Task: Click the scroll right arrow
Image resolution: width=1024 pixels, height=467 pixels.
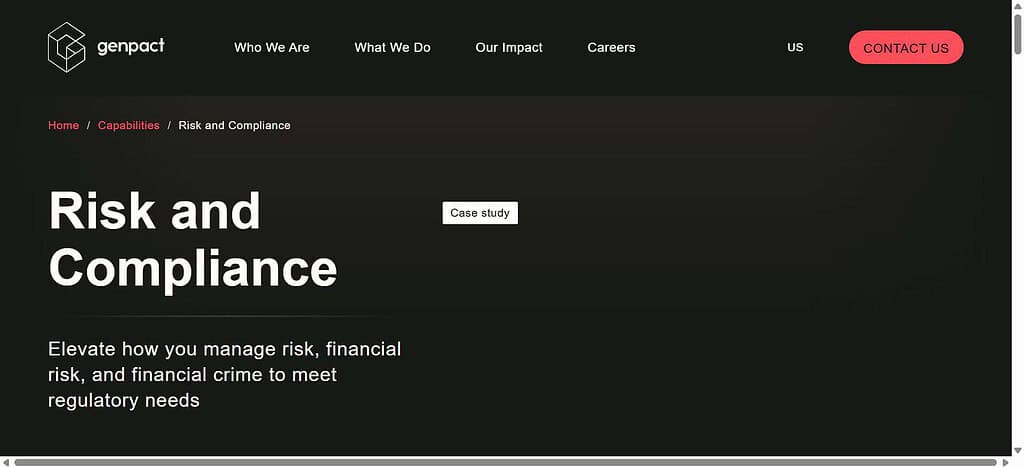Action: [1006, 462]
